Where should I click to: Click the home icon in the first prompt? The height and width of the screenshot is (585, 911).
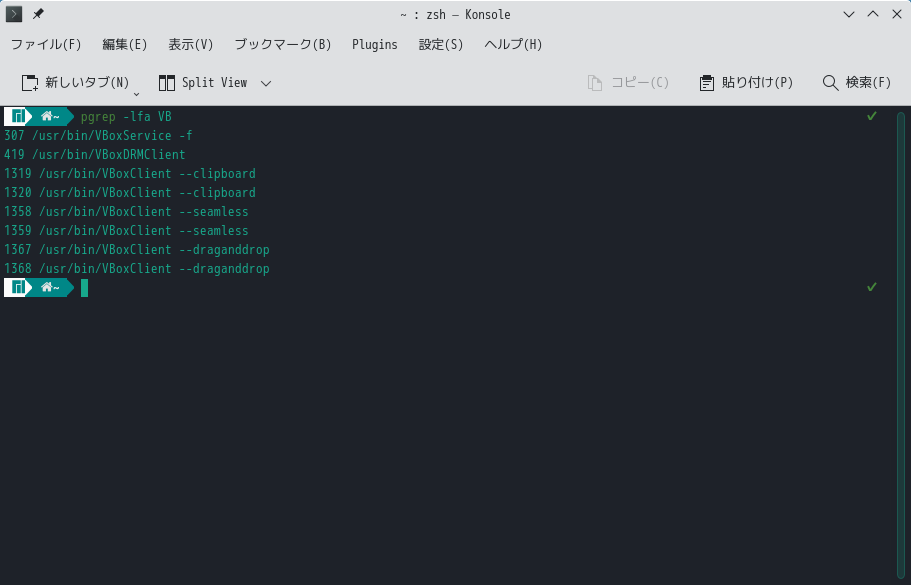(46, 117)
